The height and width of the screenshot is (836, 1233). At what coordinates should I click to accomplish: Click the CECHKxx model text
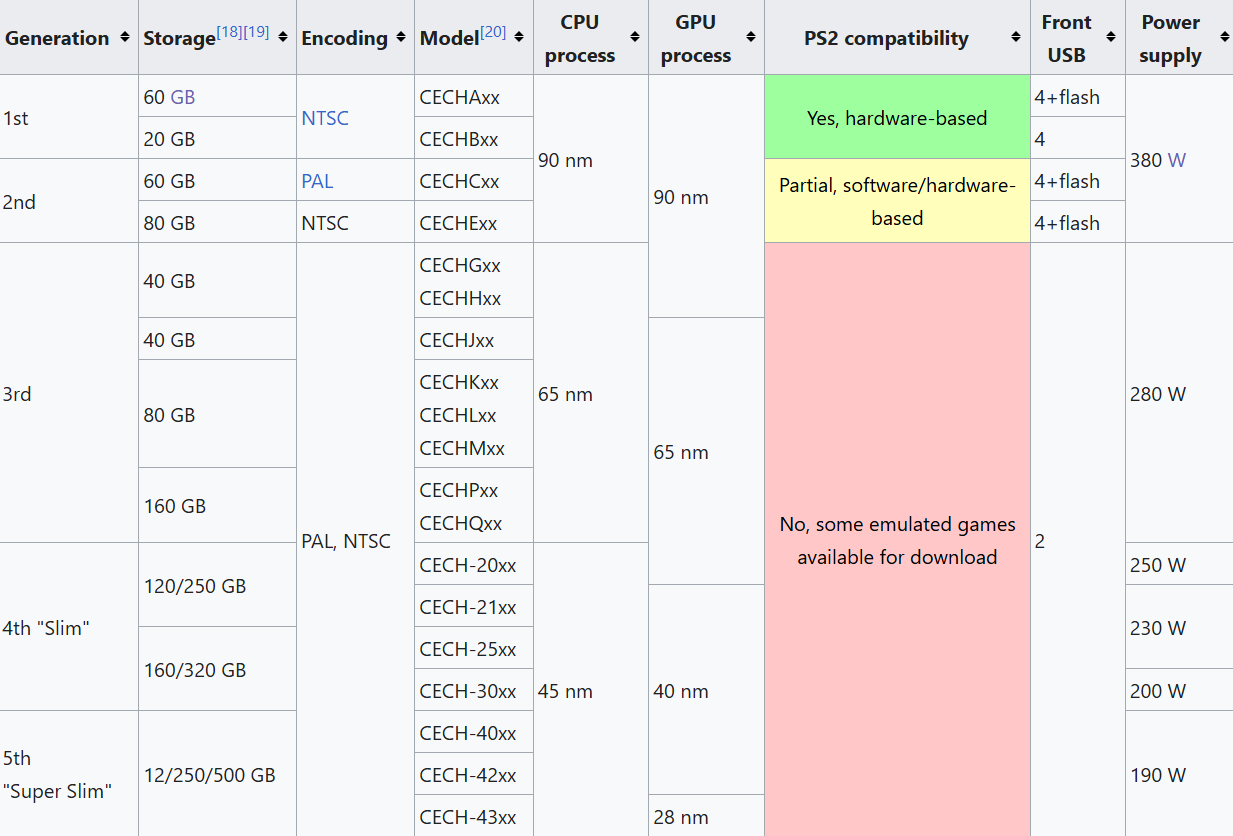pos(459,382)
